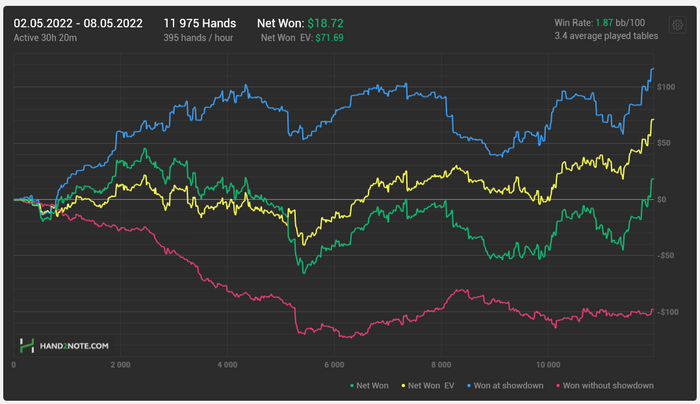
Task: Open the HAND2NOTE.COM watermark link
Action: coord(74,346)
